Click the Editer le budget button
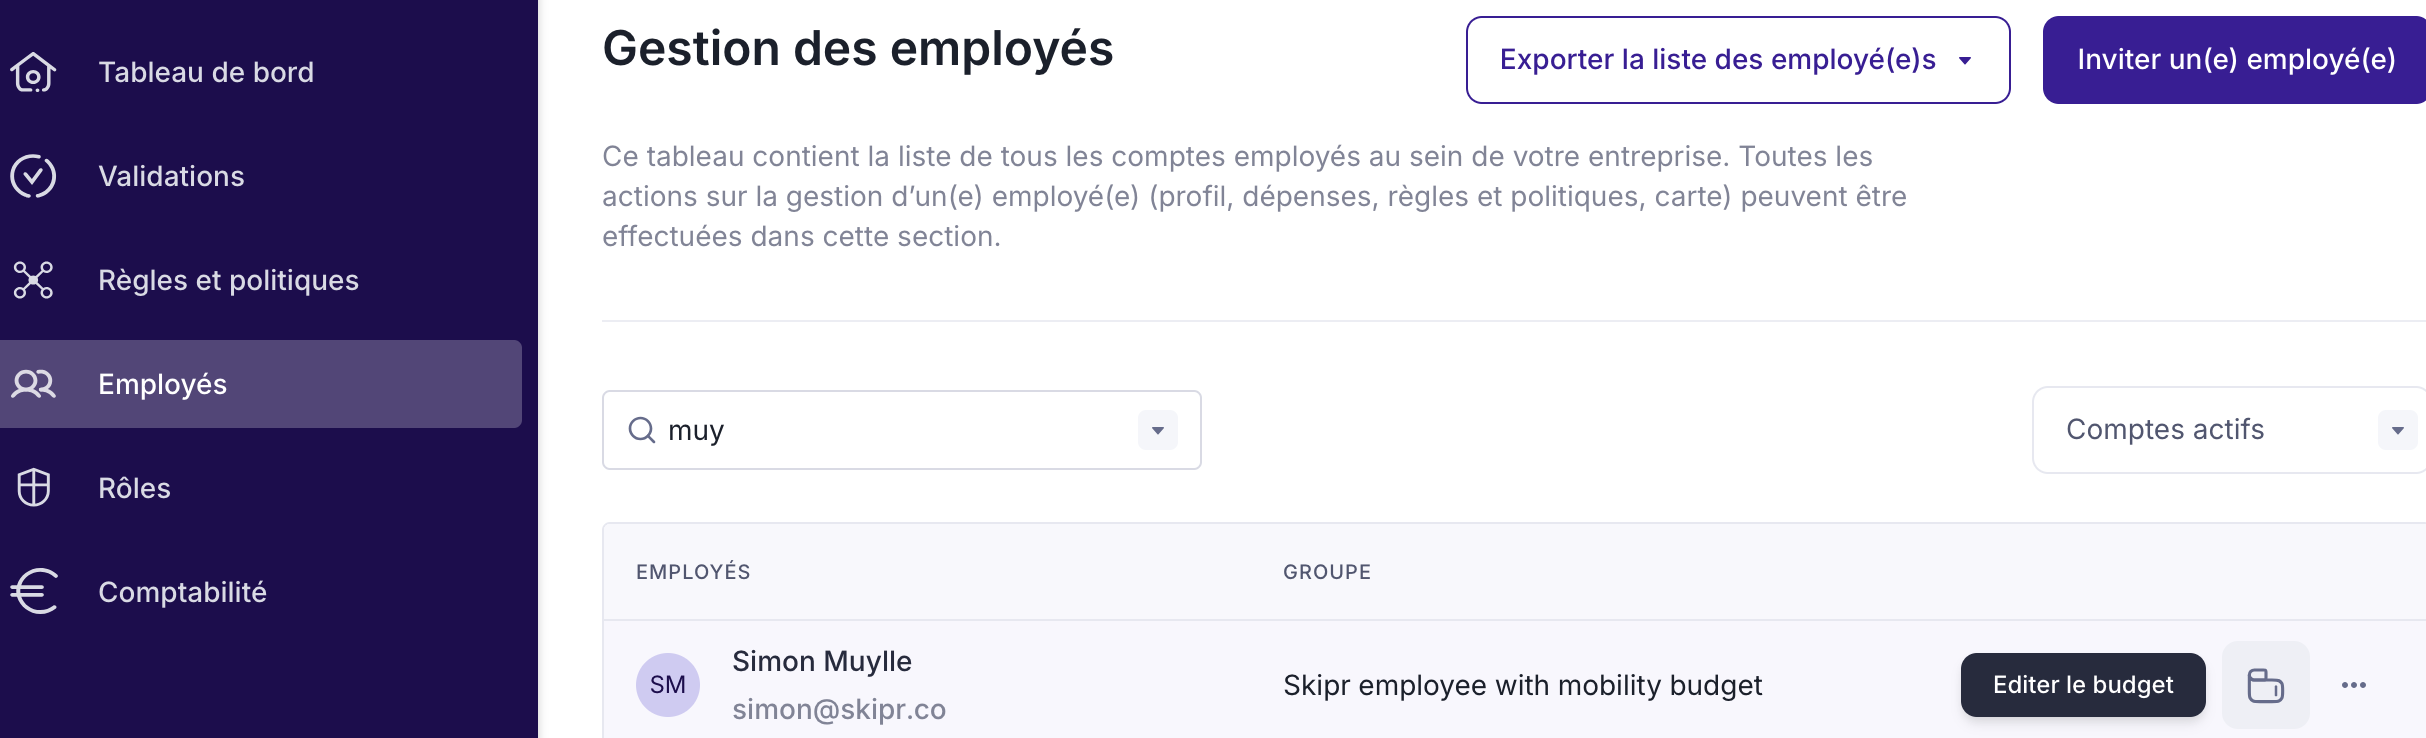Screen dimensions: 2426x738 (x=2082, y=685)
